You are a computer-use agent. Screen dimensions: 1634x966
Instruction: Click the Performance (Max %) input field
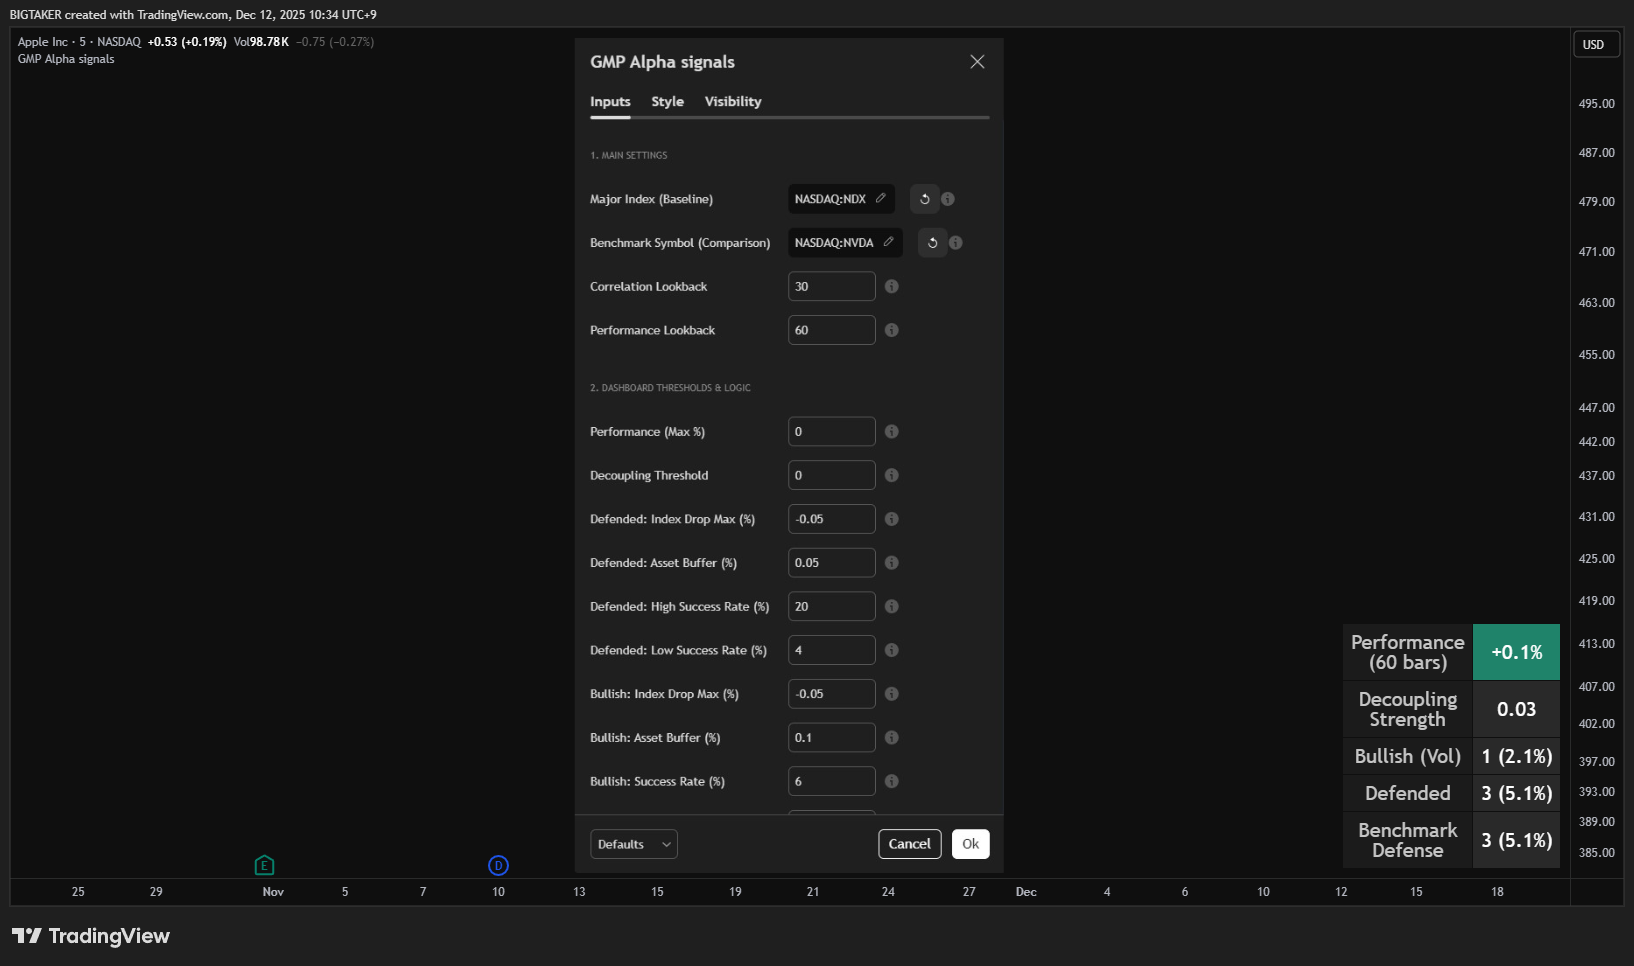832,432
